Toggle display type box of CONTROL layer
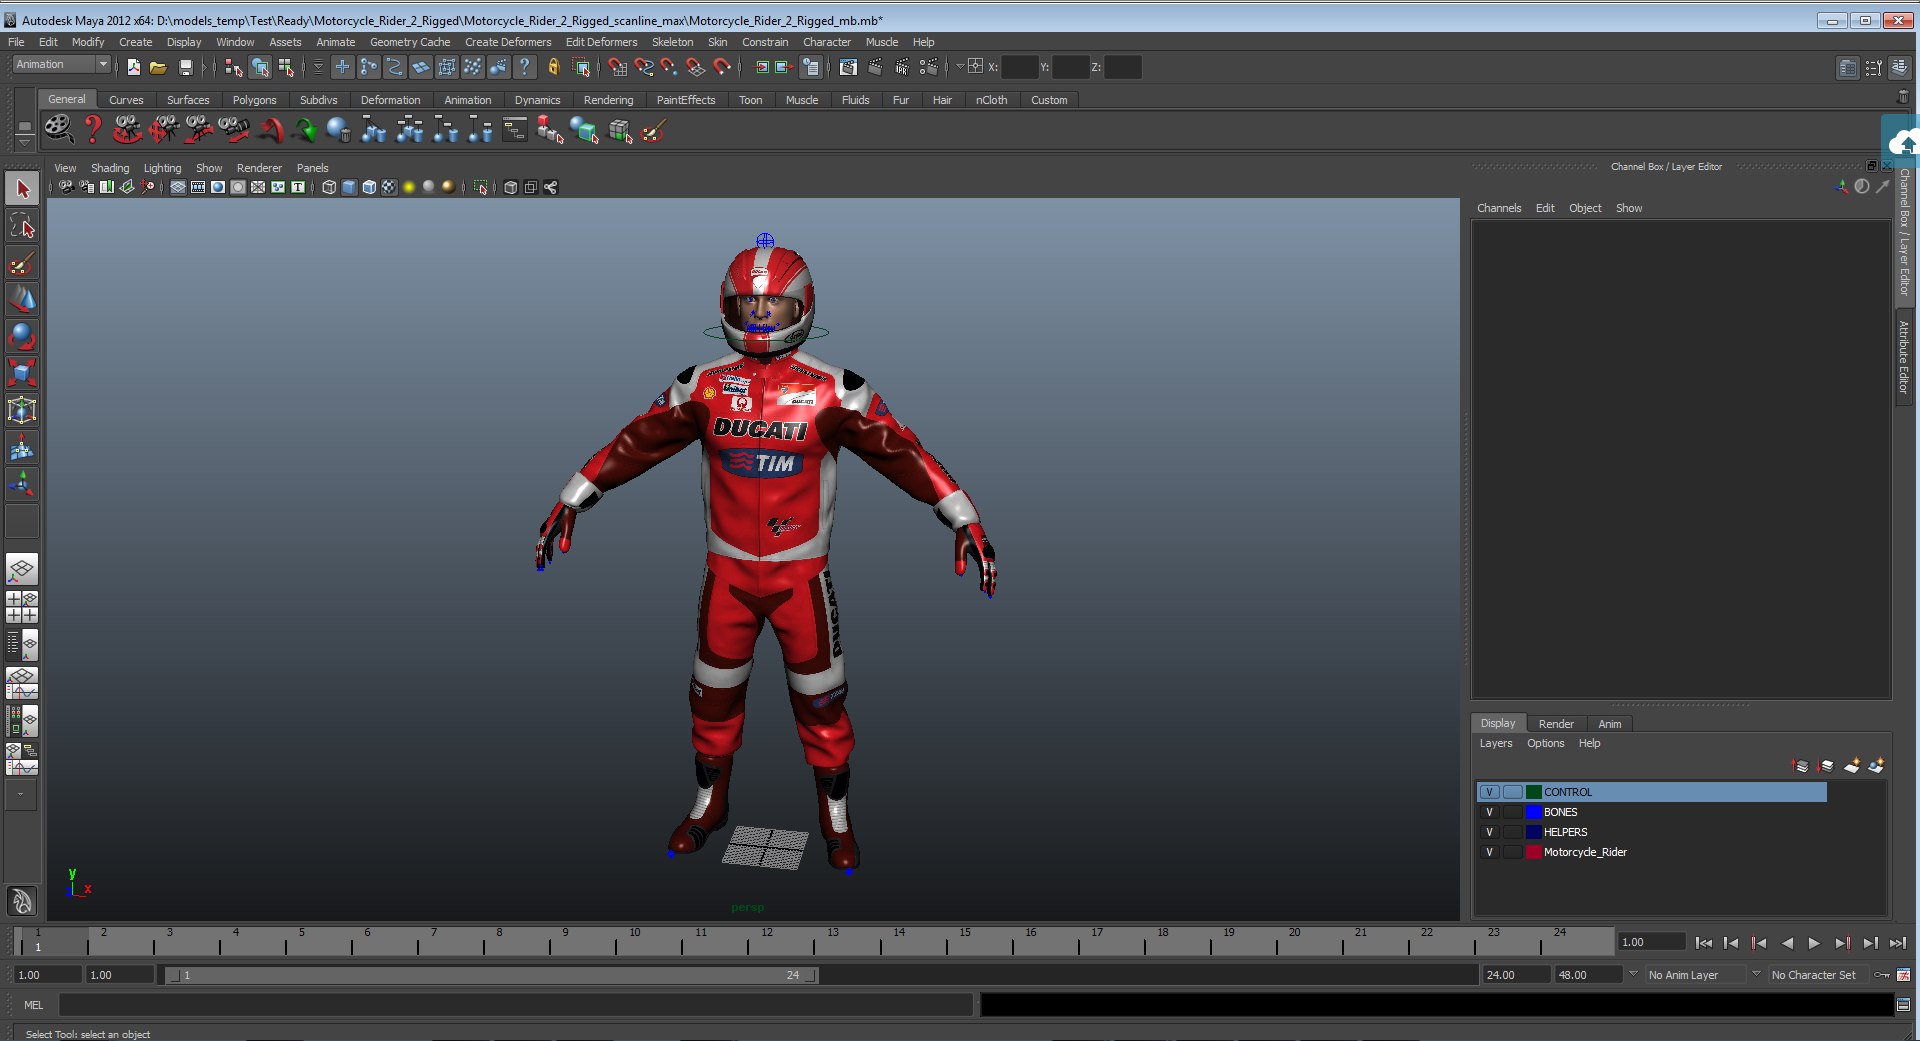The width and height of the screenshot is (1920, 1041). point(1512,792)
